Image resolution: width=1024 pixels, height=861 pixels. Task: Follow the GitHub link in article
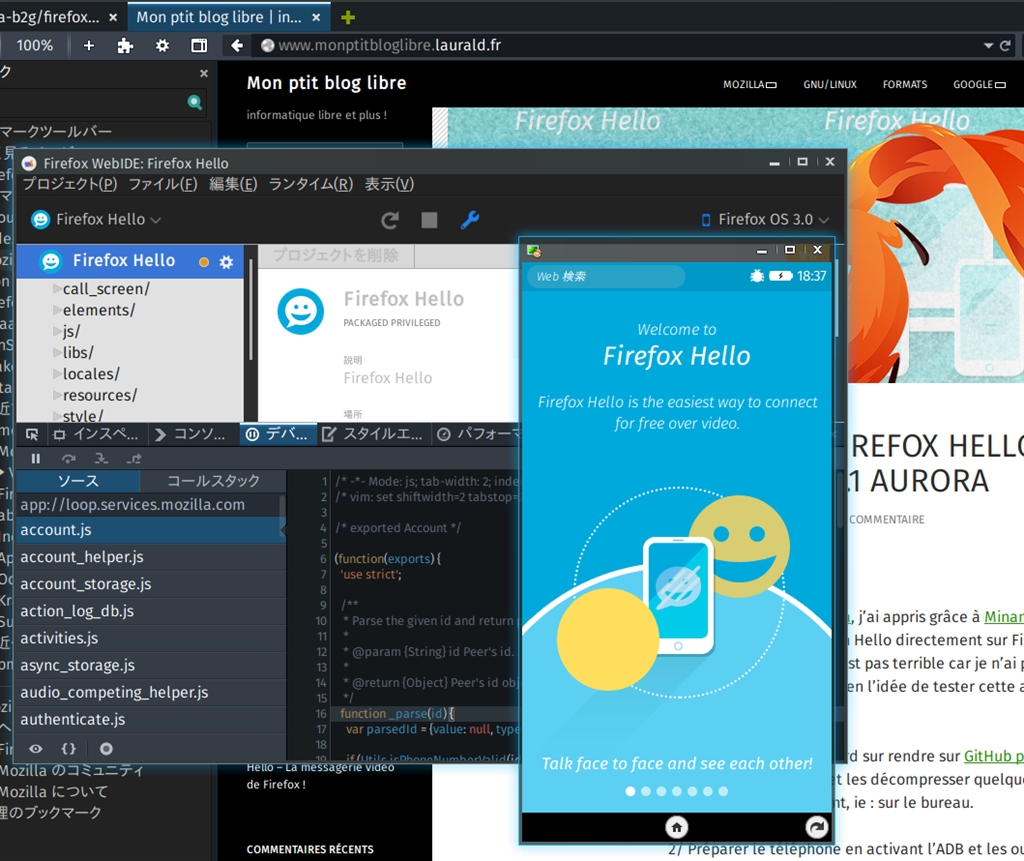(993, 756)
